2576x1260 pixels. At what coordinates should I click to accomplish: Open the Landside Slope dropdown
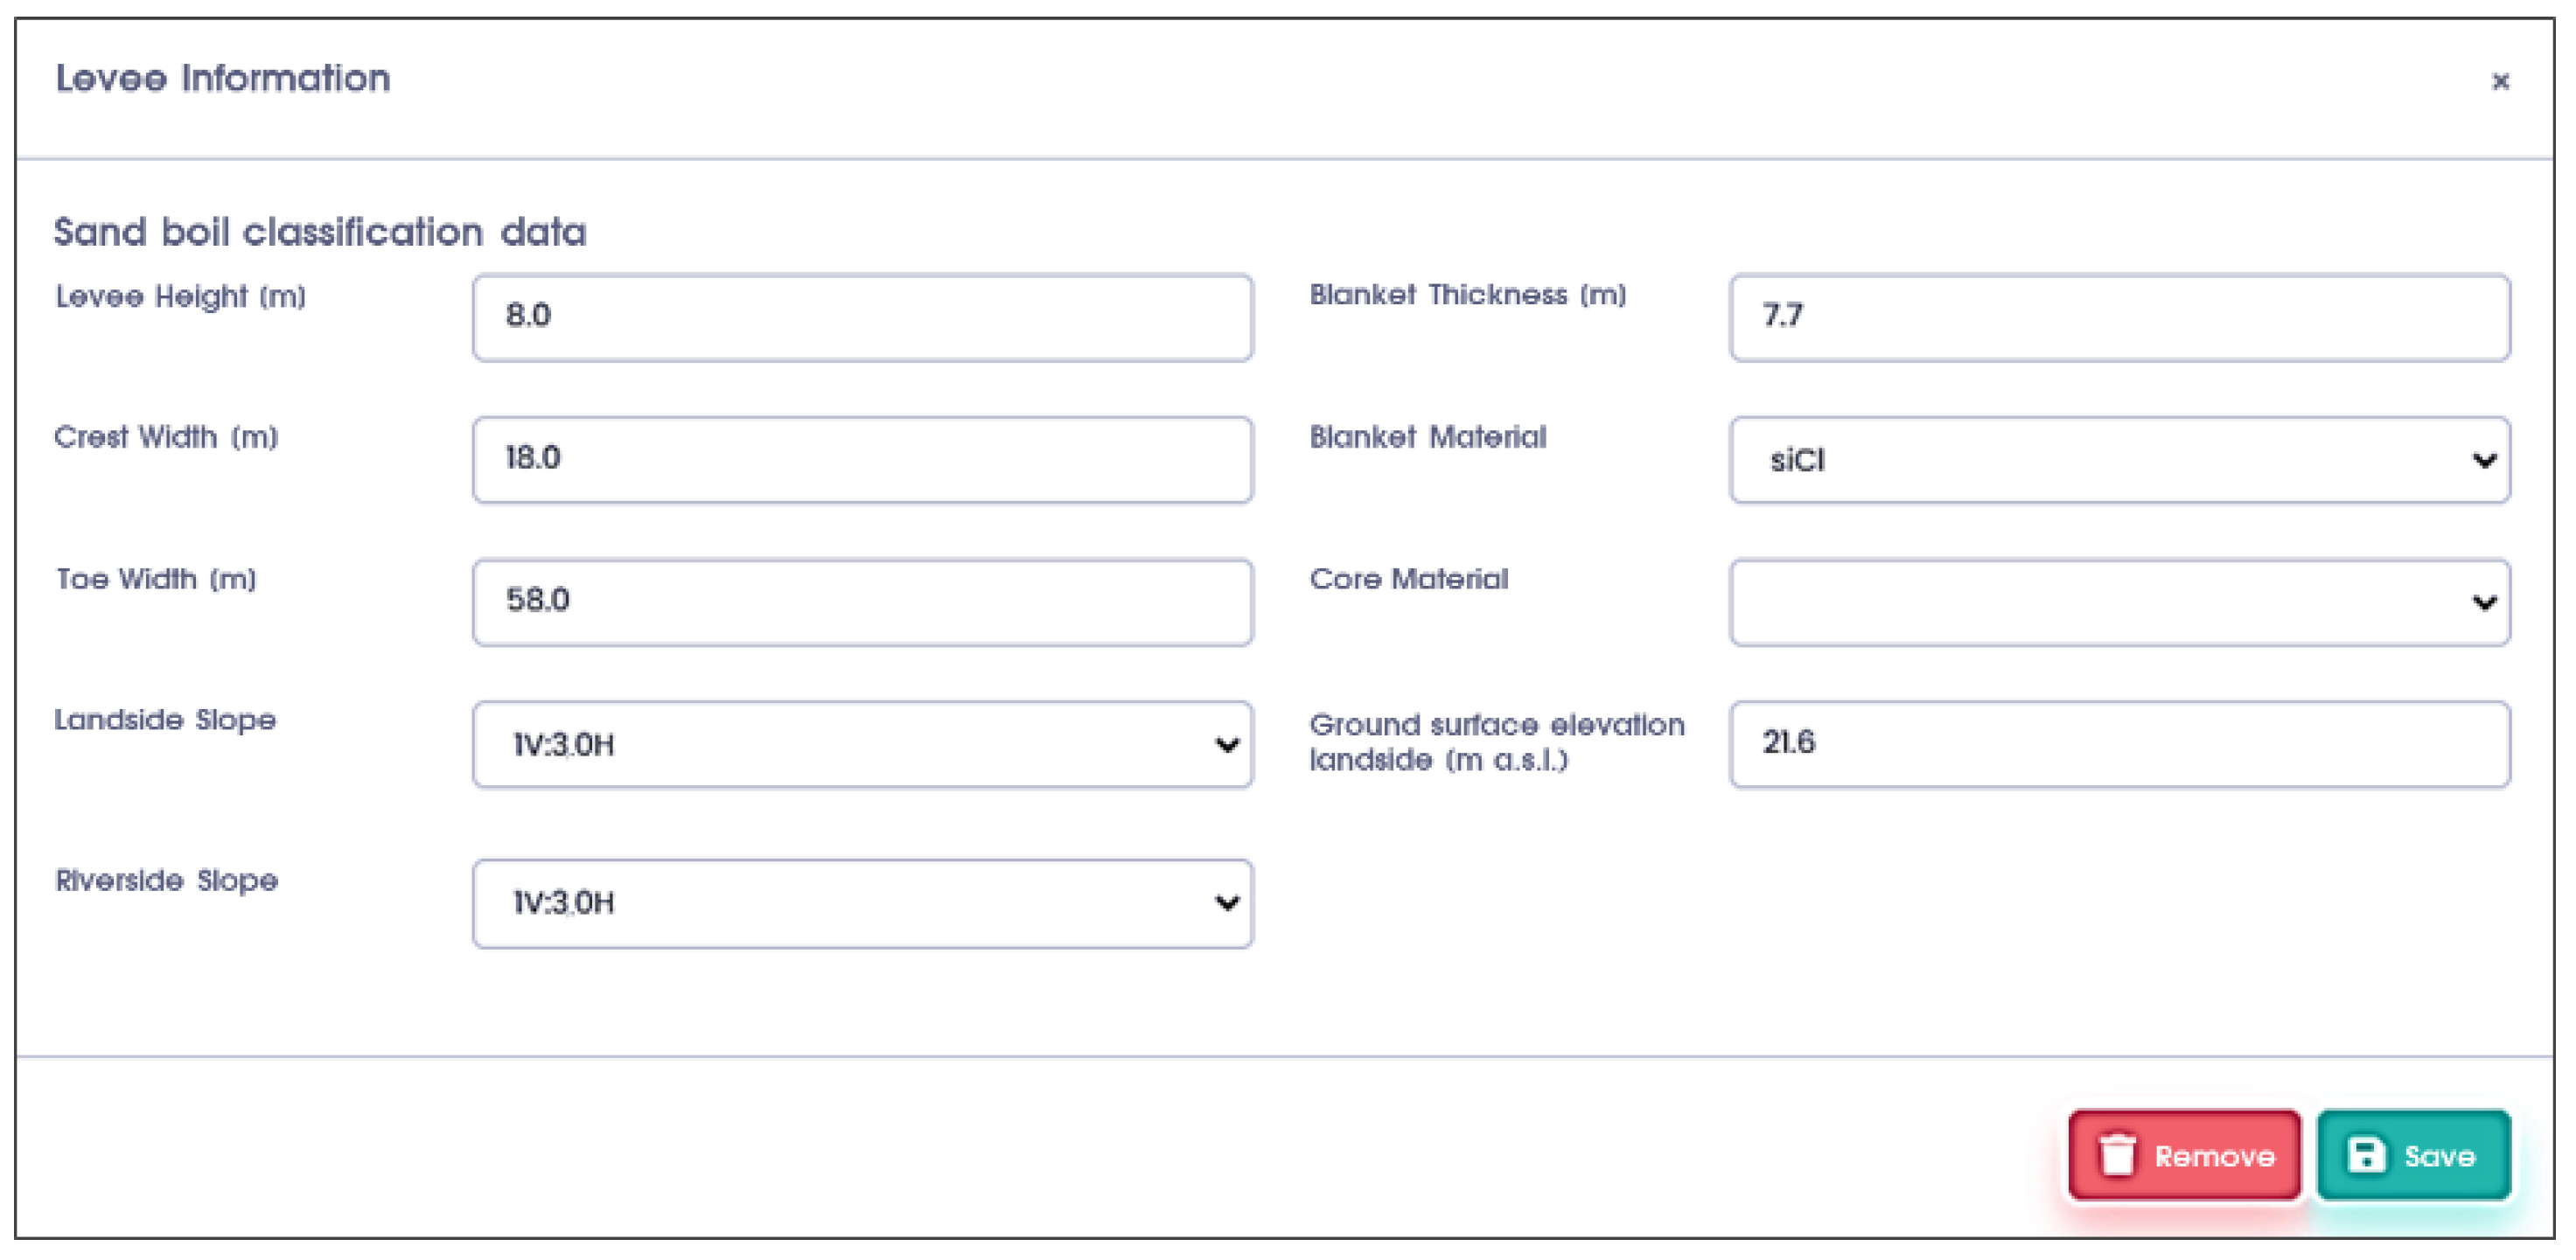861,744
